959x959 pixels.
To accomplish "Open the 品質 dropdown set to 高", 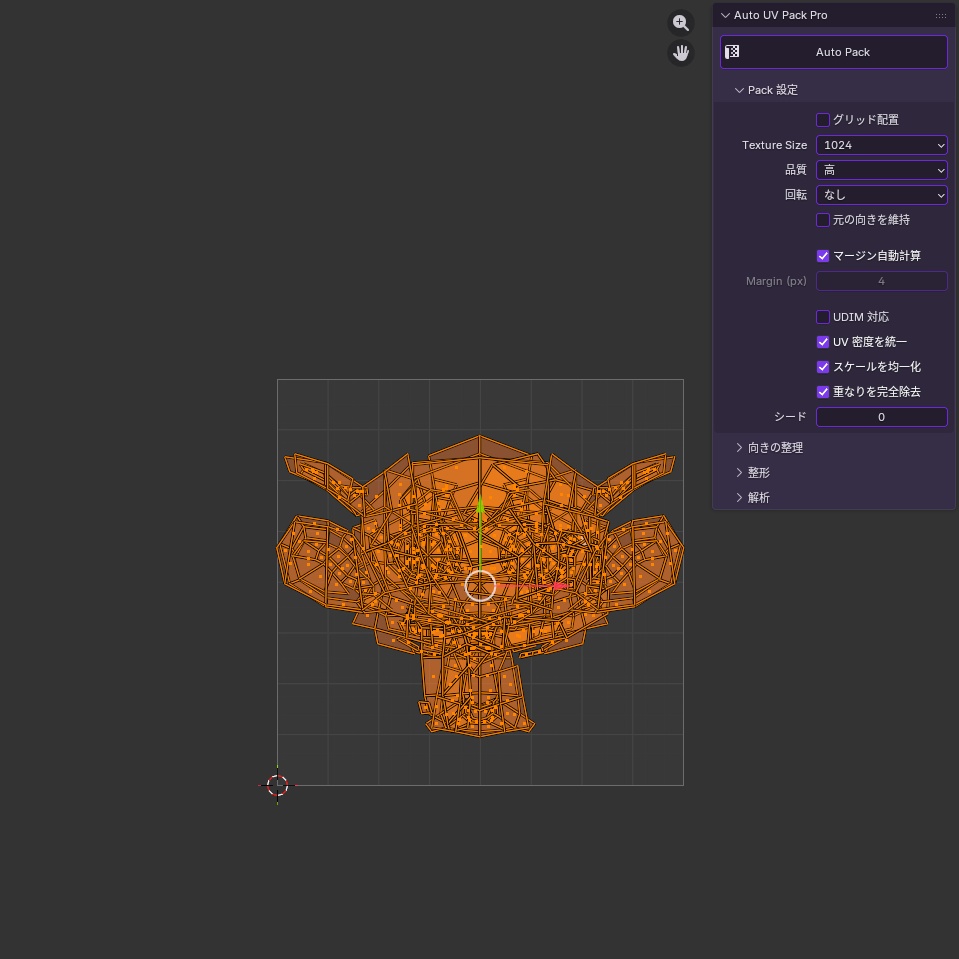I will click(881, 170).
